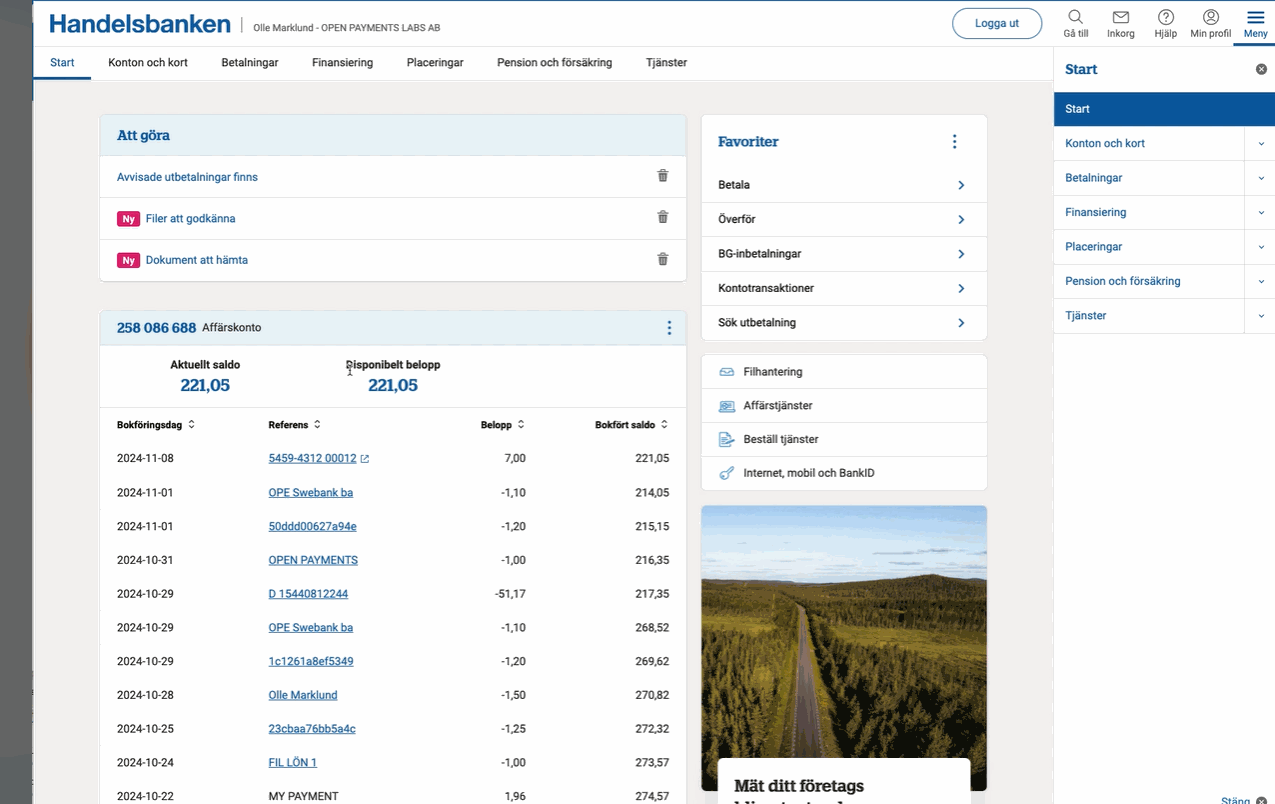The image size is (1275, 804).
Task: Click the Internet, mobil och BankID icon
Action: coord(727,473)
